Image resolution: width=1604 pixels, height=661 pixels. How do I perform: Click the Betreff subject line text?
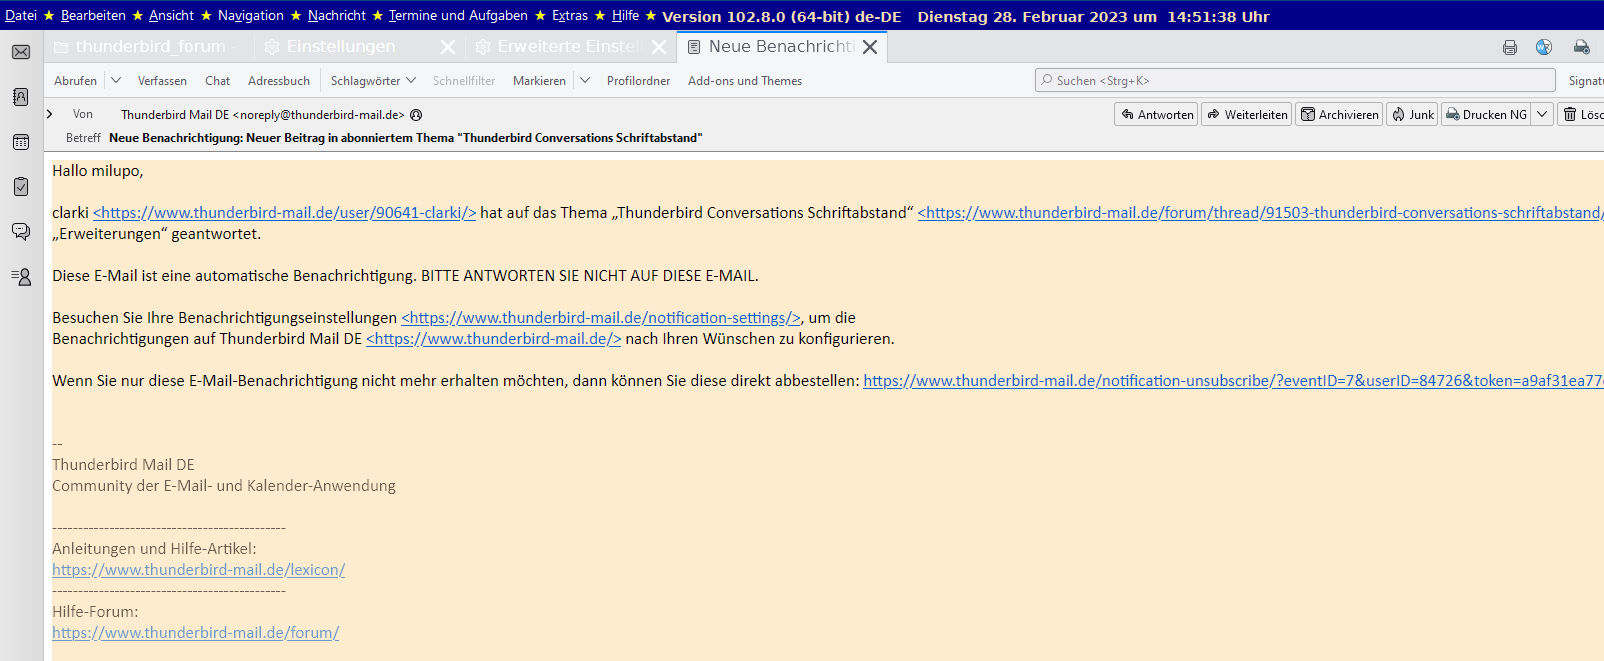pos(406,138)
